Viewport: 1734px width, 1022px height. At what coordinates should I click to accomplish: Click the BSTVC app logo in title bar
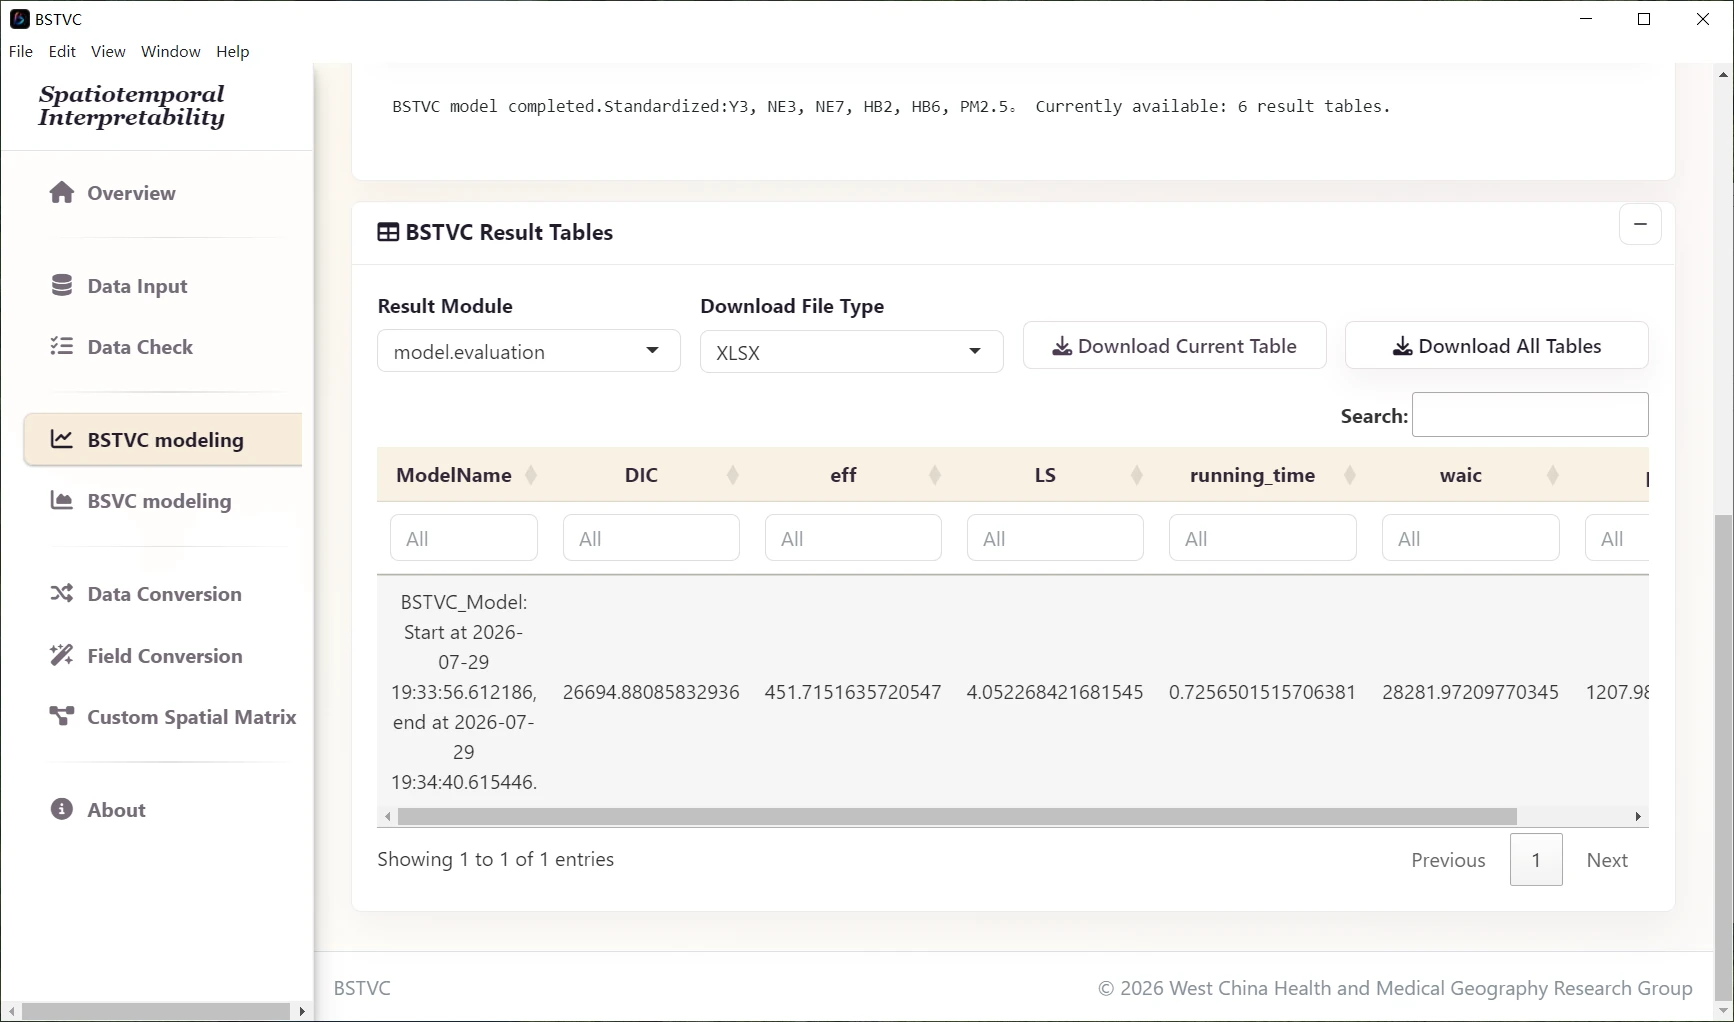pos(19,19)
